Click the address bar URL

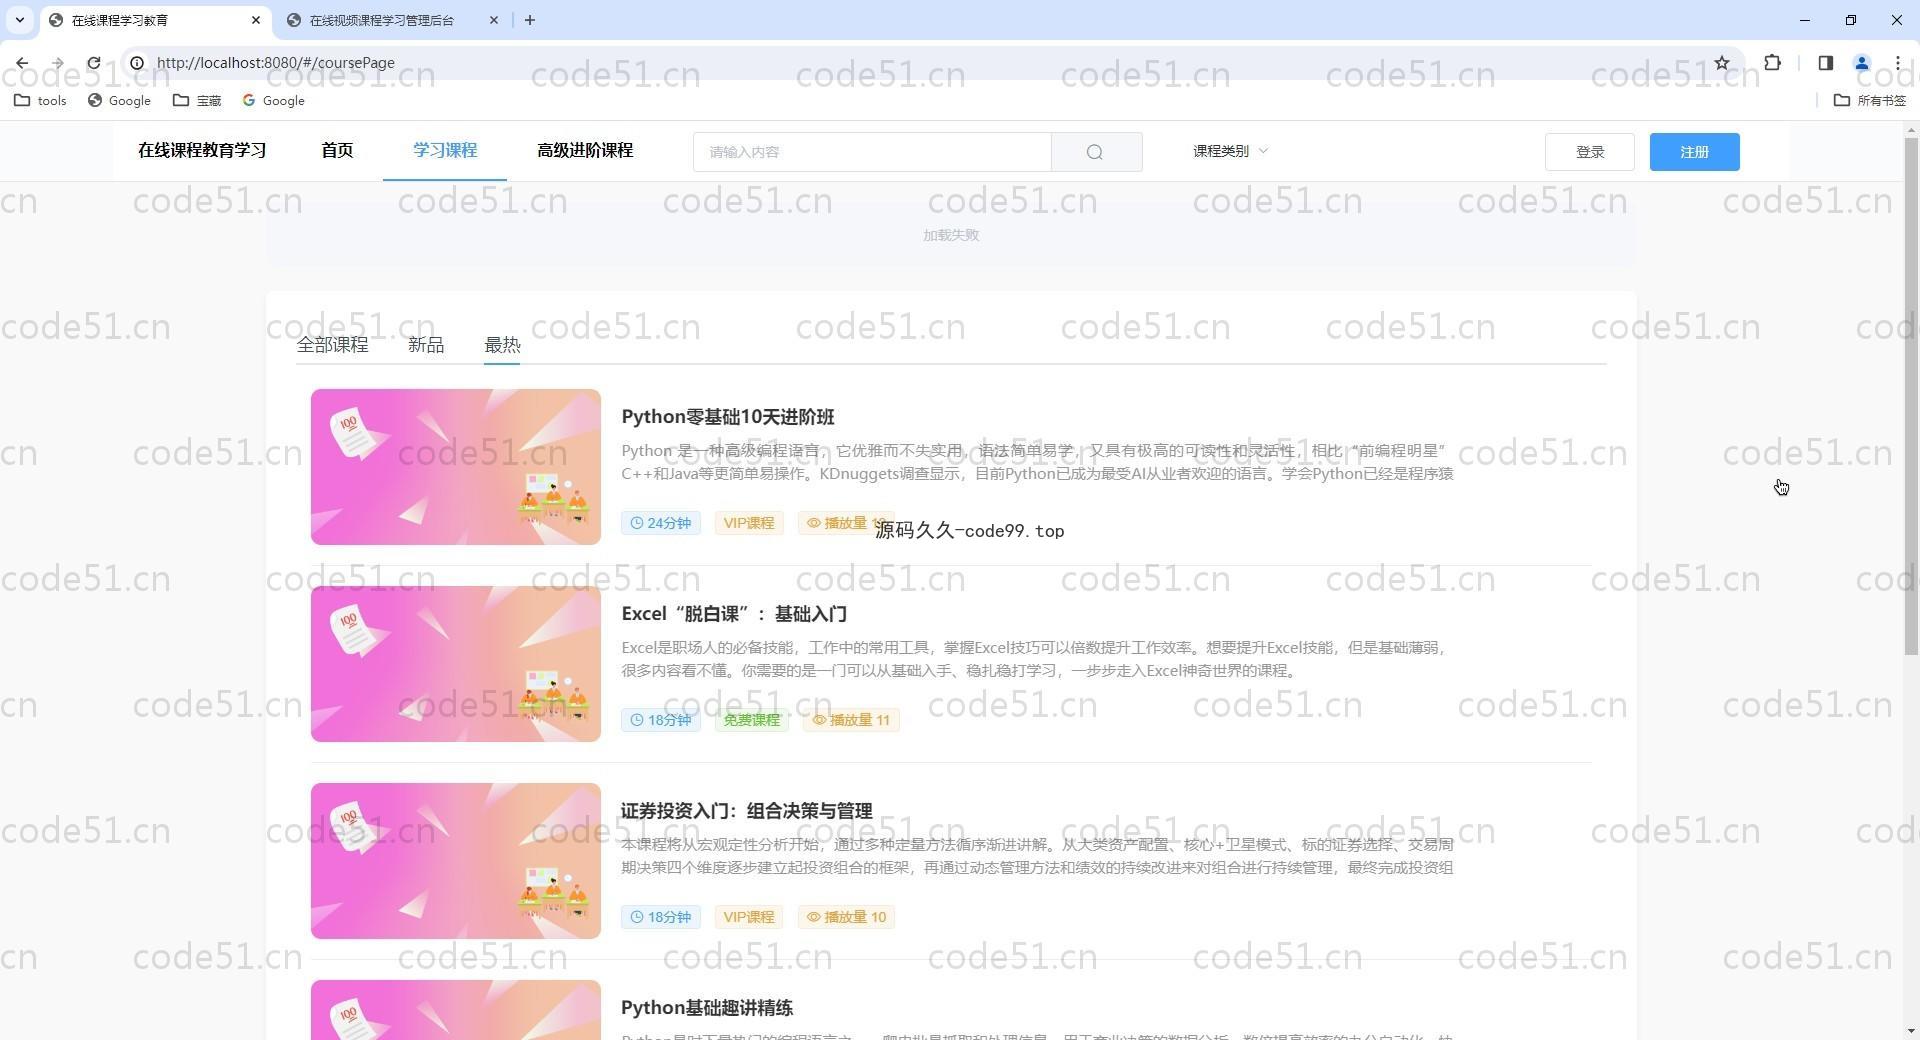pyautogui.click(x=276, y=63)
